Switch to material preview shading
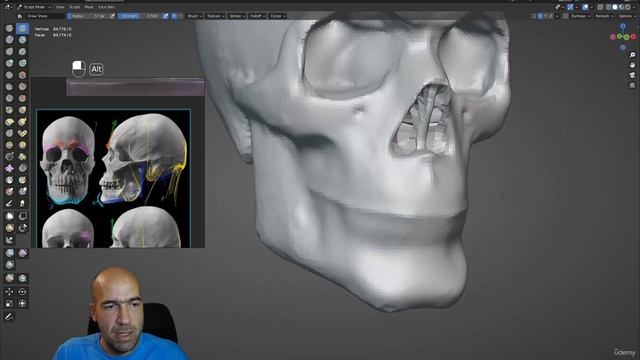Viewport: 640px width, 360px height. (621, 7)
